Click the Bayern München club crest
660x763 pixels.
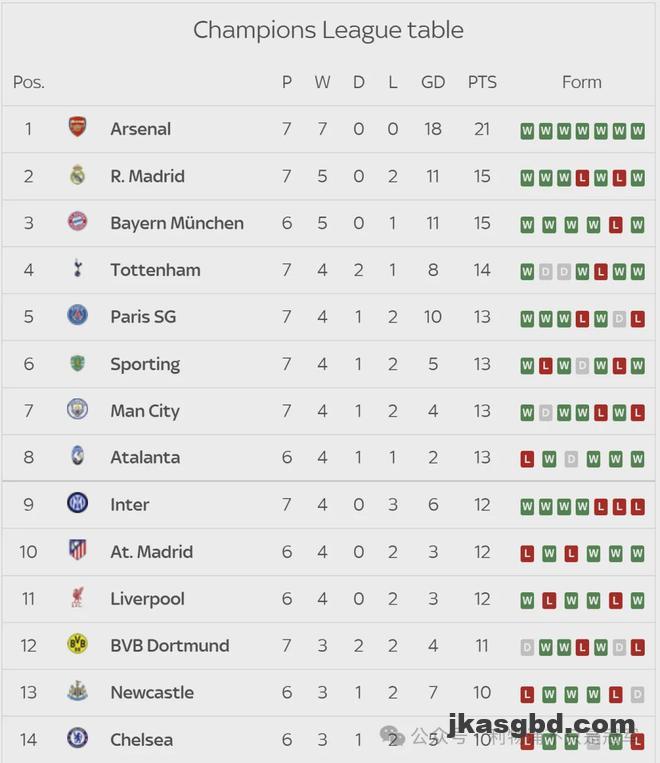[77, 222]
